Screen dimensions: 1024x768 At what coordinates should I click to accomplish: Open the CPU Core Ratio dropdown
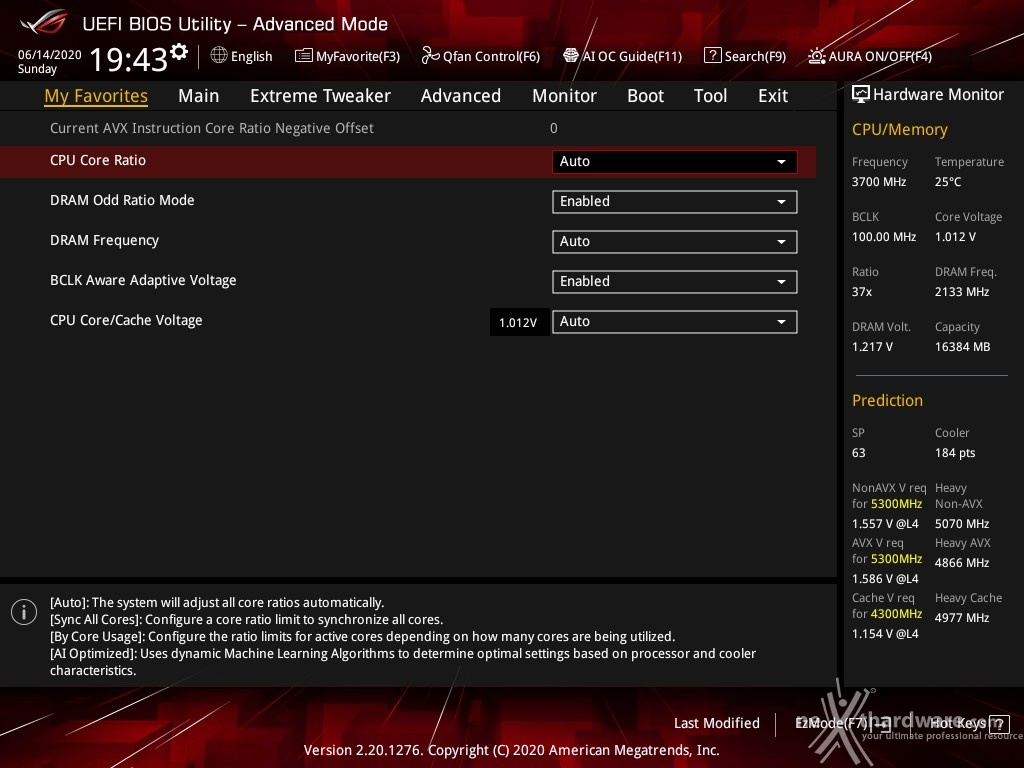[x=674, y=161]
